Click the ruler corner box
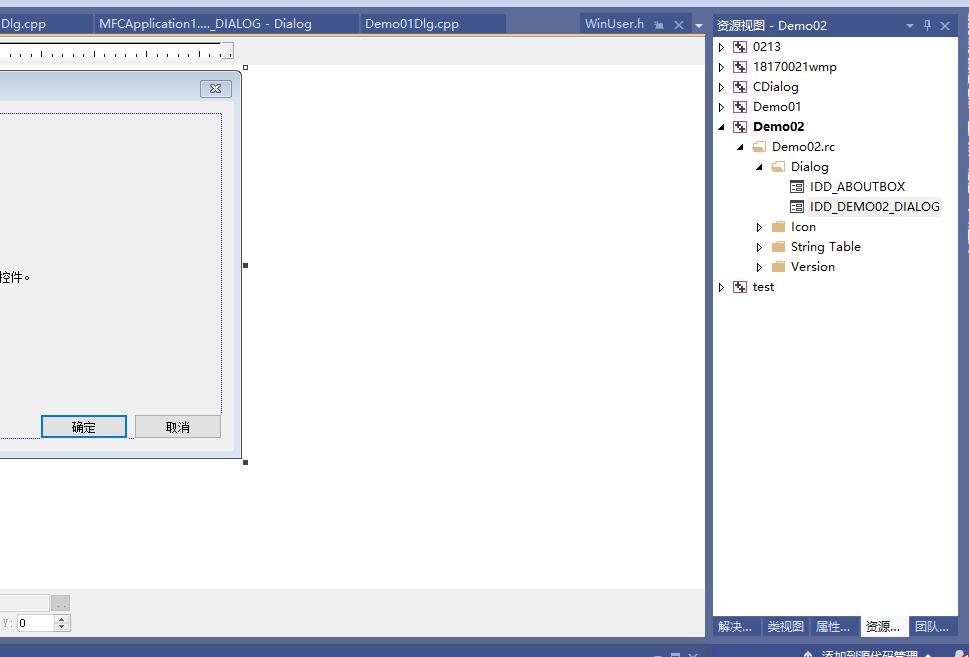Screen dimensions: 969x657 coord(227,51)
